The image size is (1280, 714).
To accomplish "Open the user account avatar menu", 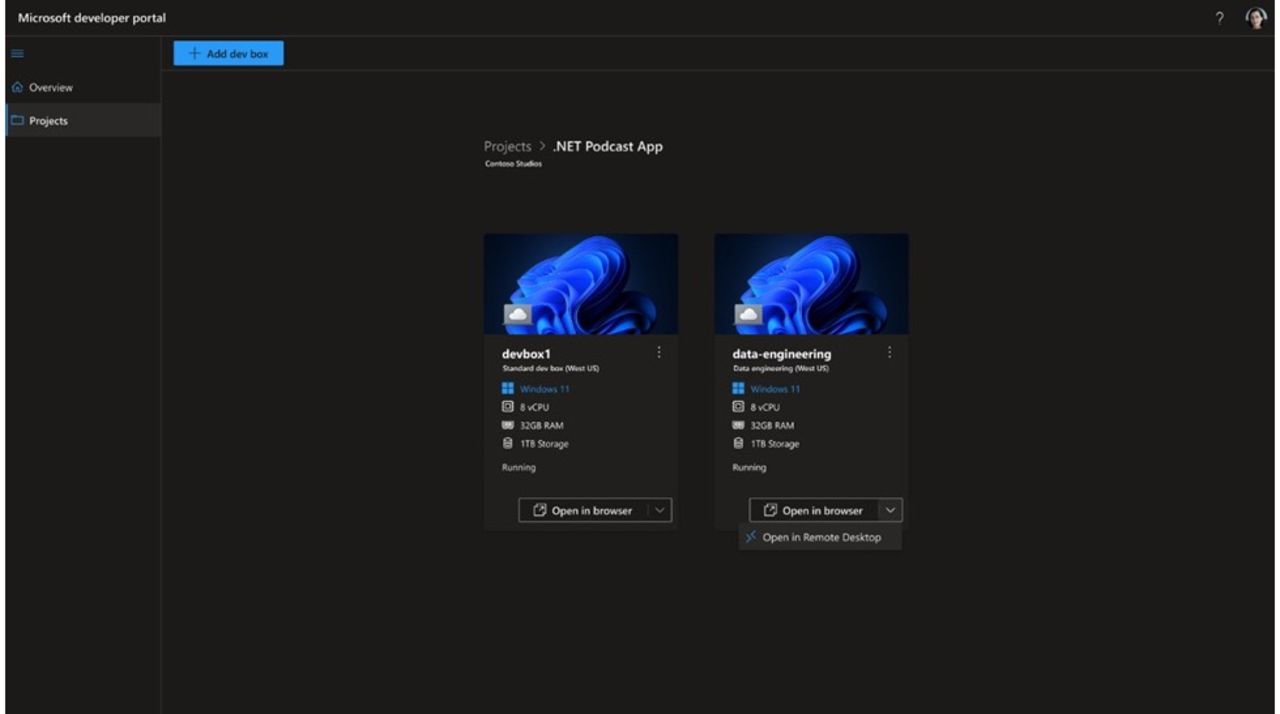I will click(x=1253, y=17).
